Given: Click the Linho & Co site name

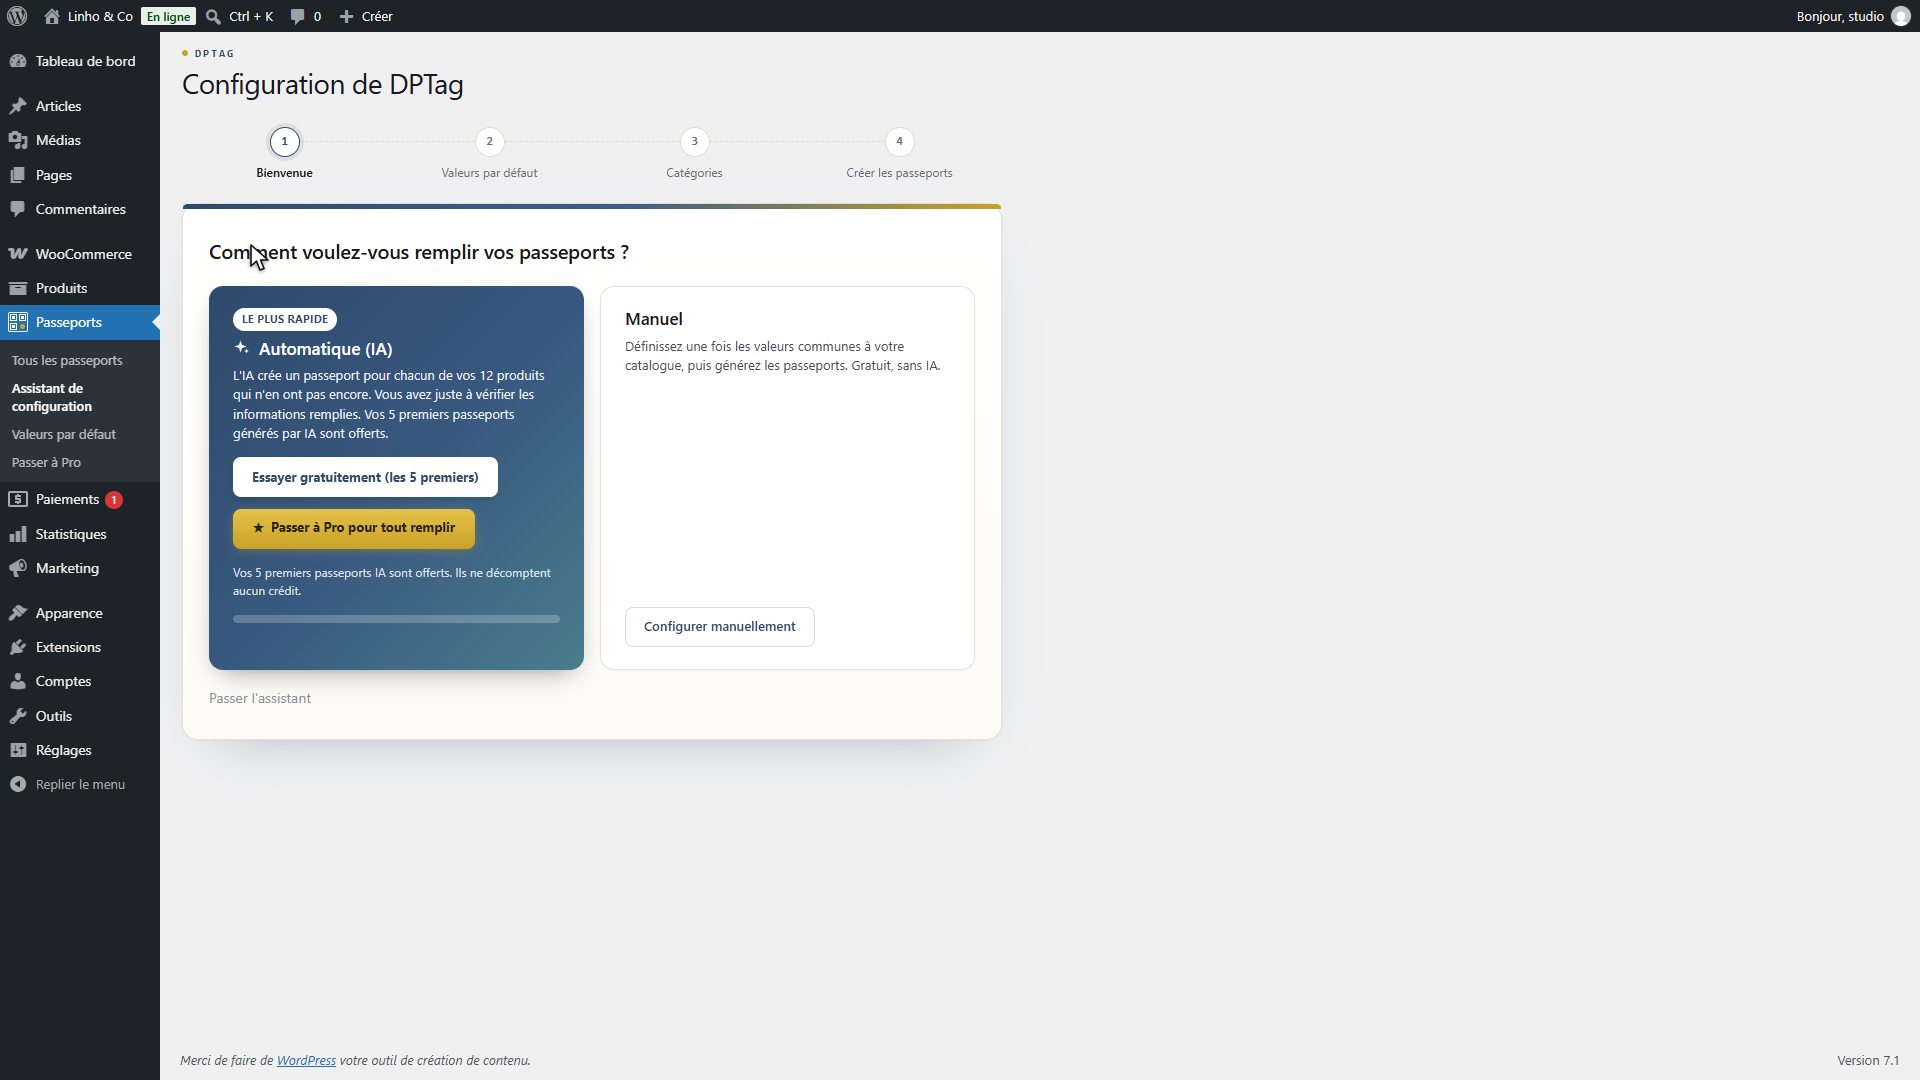Looking at the screenshot, I should coord(100,16).
